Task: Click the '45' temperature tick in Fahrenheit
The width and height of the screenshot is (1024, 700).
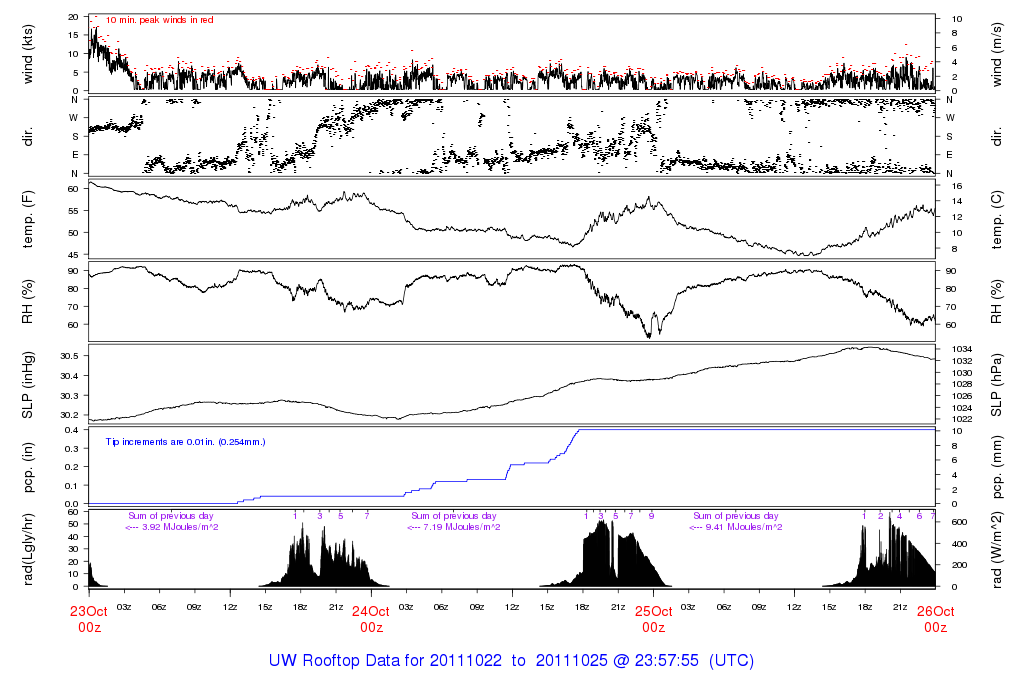Action: click(73, 255)
